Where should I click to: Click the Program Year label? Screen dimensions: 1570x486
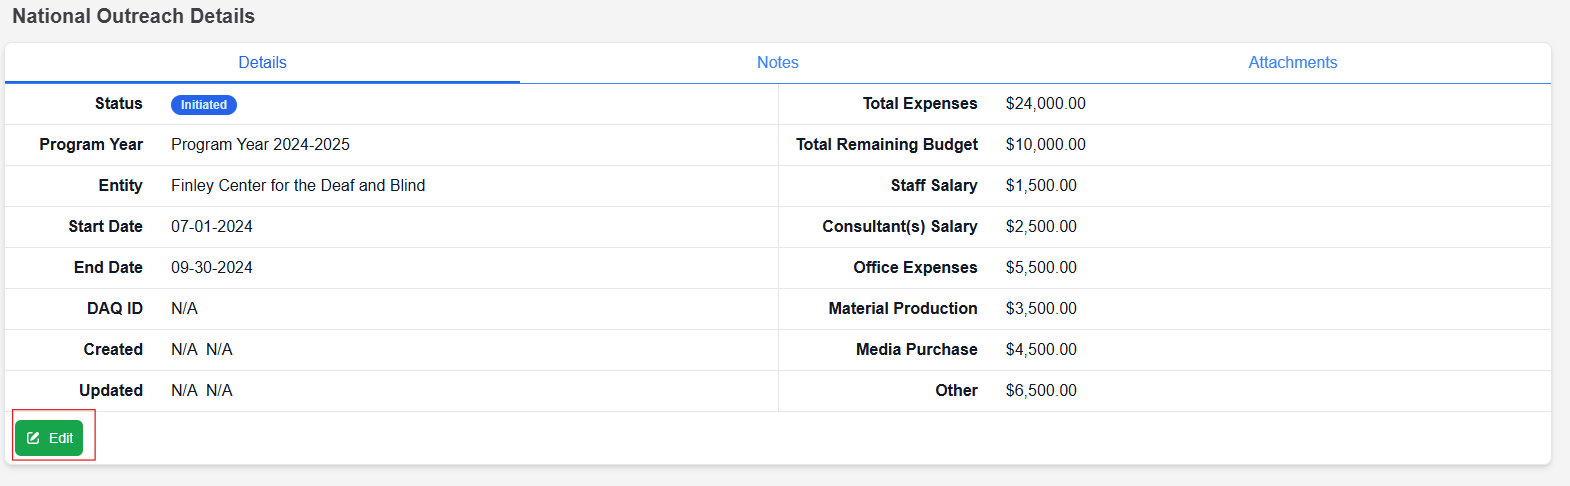[x=91, y=144]
